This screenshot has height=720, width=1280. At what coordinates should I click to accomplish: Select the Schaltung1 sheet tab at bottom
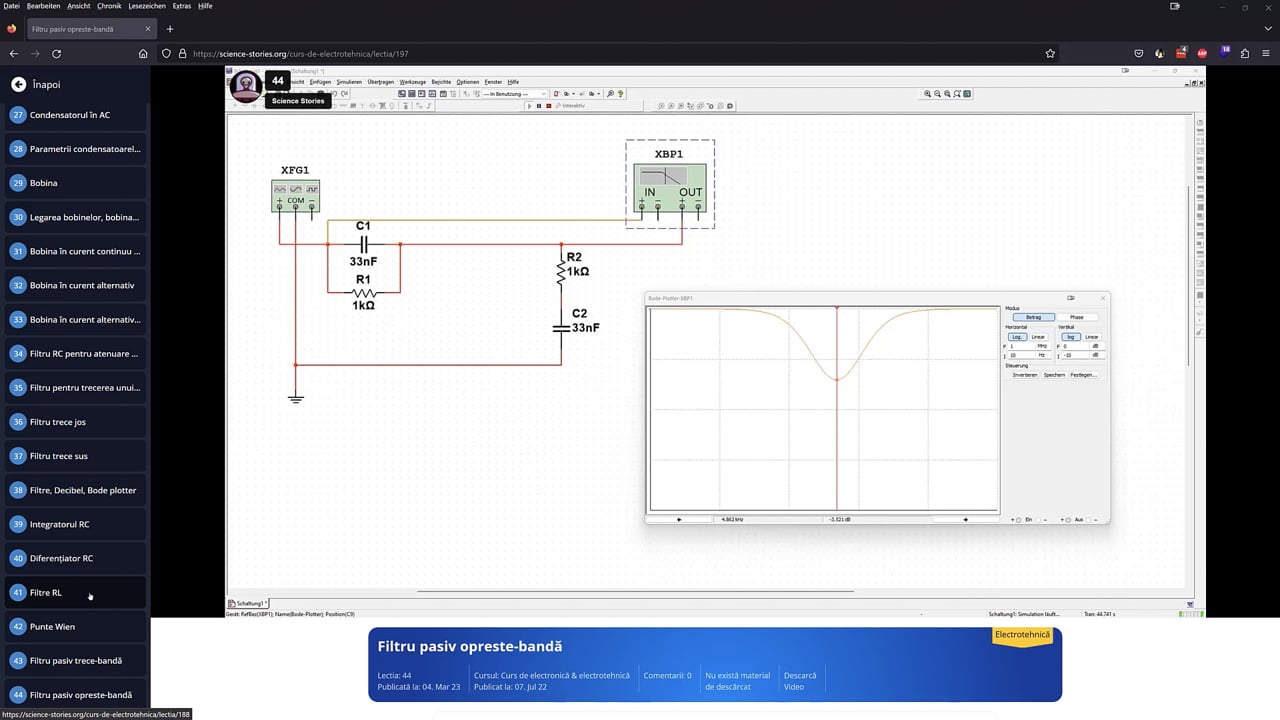pos(248,604)
